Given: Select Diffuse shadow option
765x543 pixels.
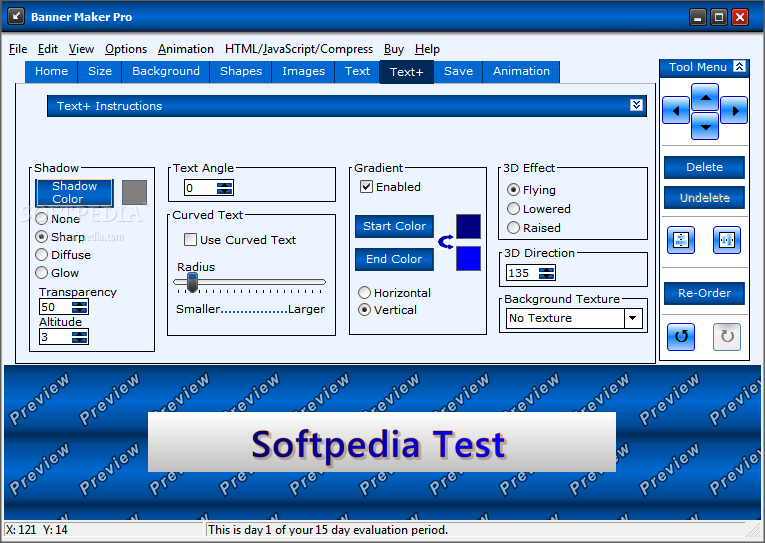Looking at the screenshot, I should 41,255.
